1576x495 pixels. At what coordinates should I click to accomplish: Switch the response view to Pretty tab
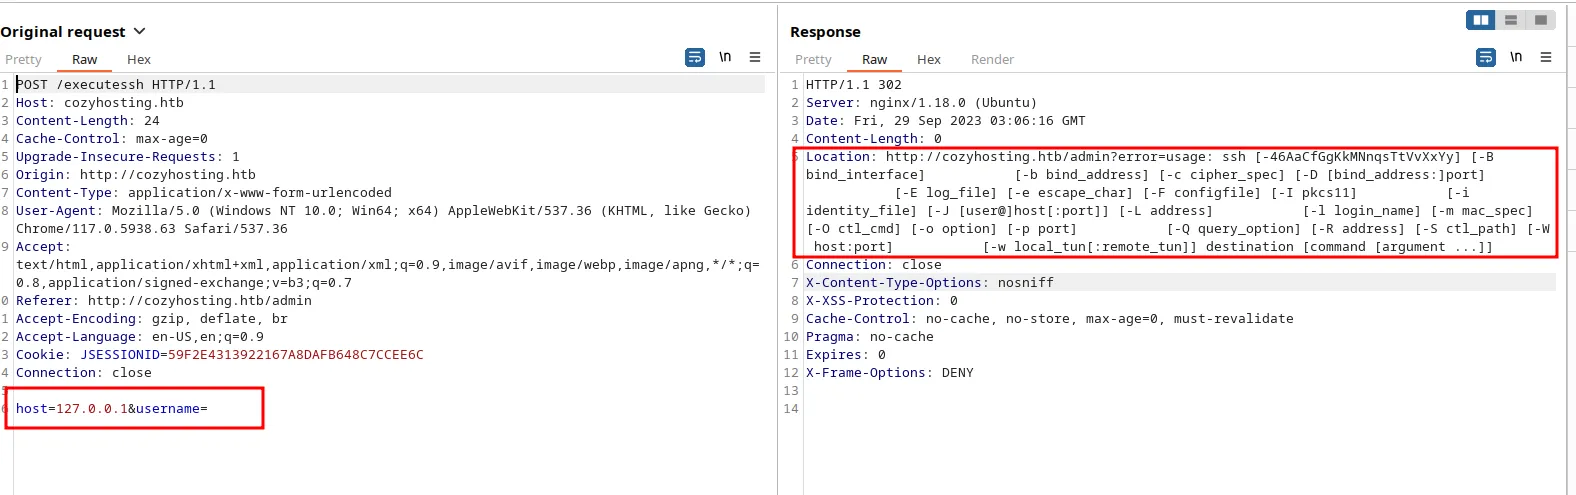click(x=813, y=60)
